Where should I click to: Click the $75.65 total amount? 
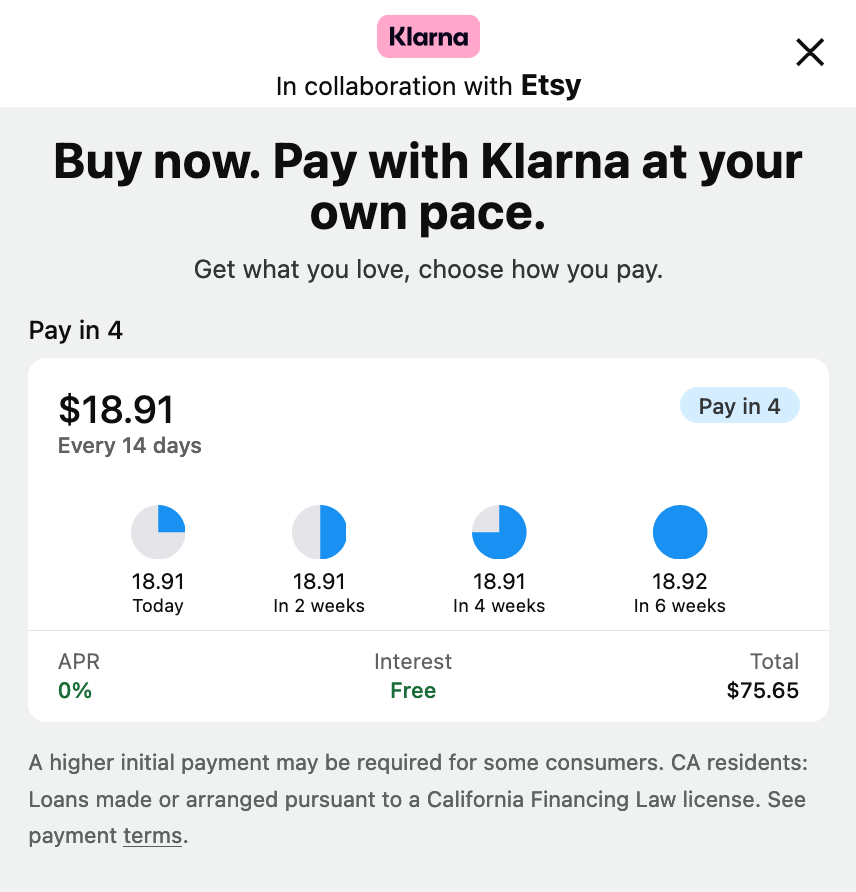point(763,690)
